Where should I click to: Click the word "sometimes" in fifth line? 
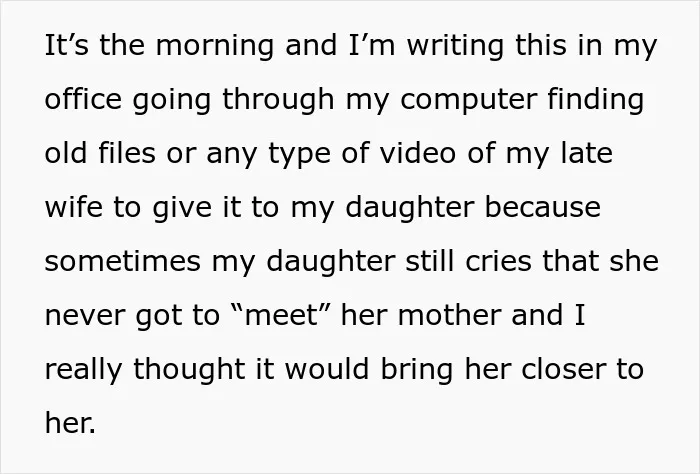pyautogui.click(x=123, y=262)
